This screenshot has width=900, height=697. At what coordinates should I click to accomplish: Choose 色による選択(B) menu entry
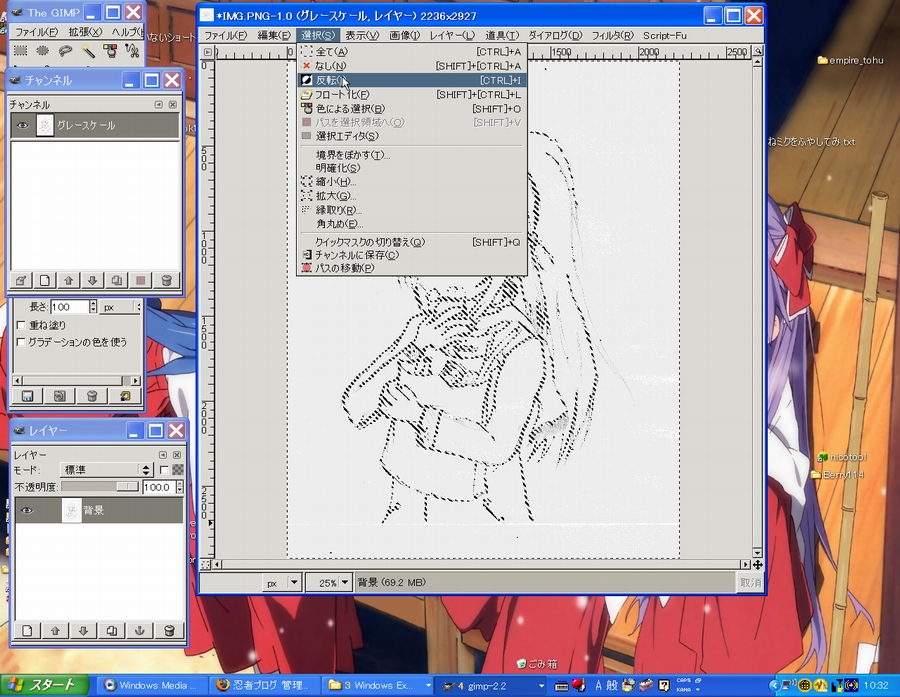(x=412, y=109)
